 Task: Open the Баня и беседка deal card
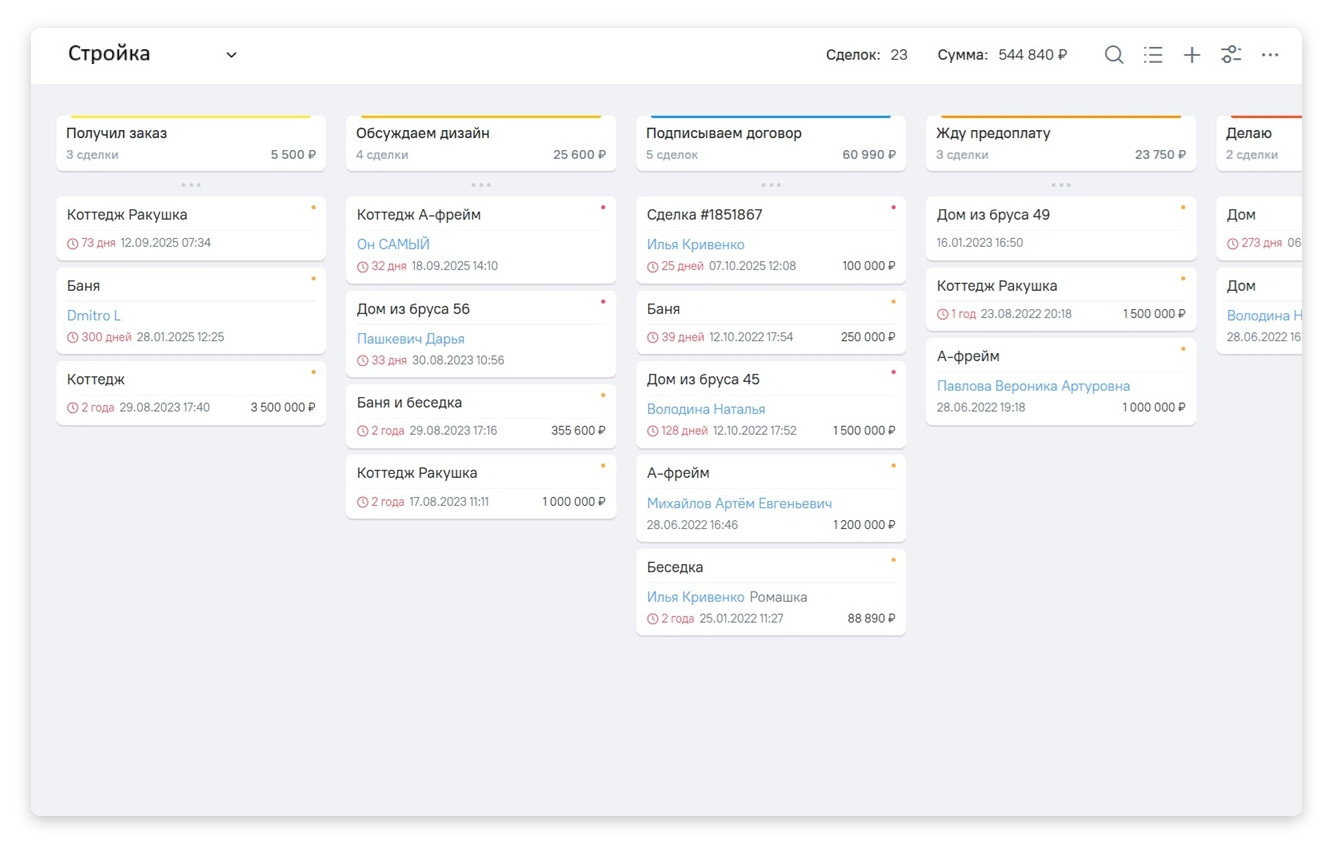(x=480, y=415)
